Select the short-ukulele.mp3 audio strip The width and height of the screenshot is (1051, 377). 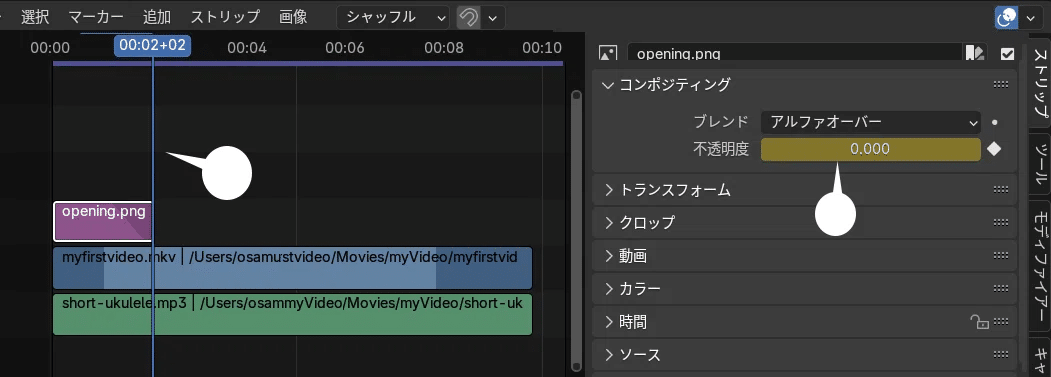coord(292,314)
